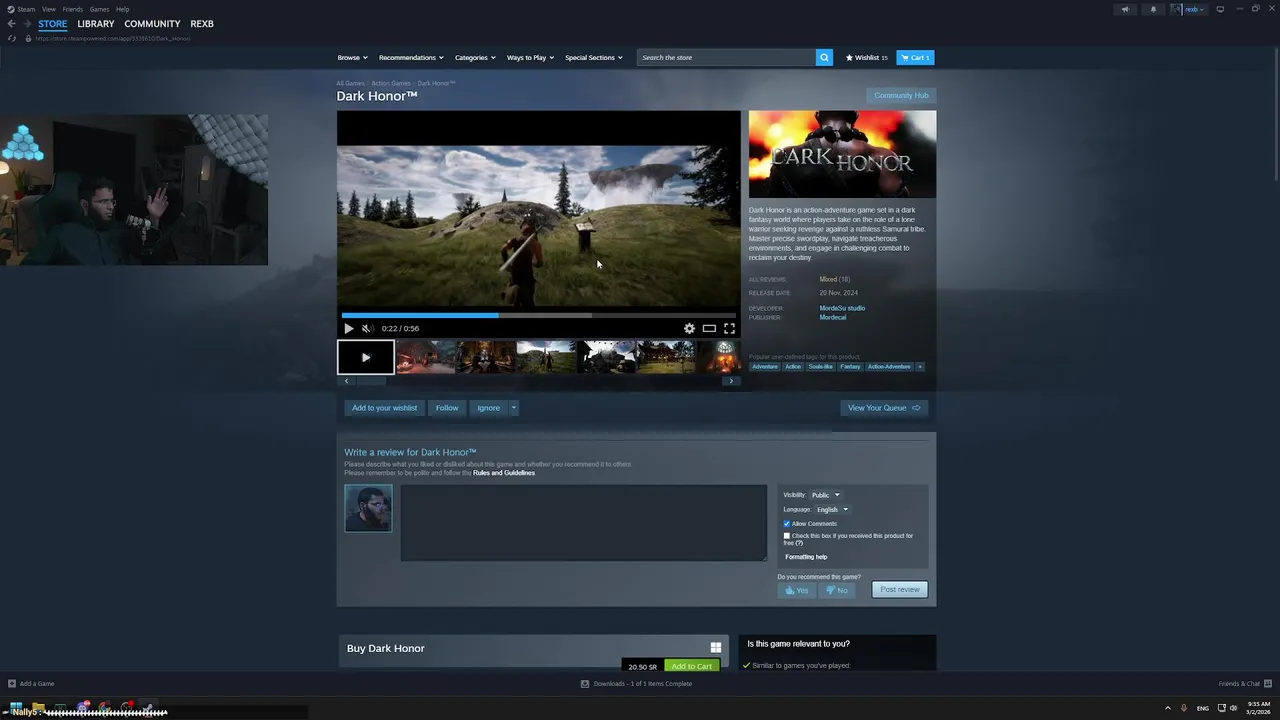Open the REXB profile tab
The height and width of the screenshot is (720, 1280).
(202, 24)
